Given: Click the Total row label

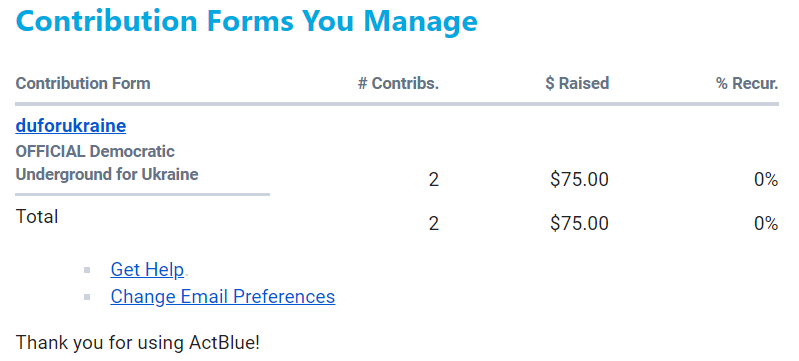Looking at the screenshot, I should (x=37, y=217).
